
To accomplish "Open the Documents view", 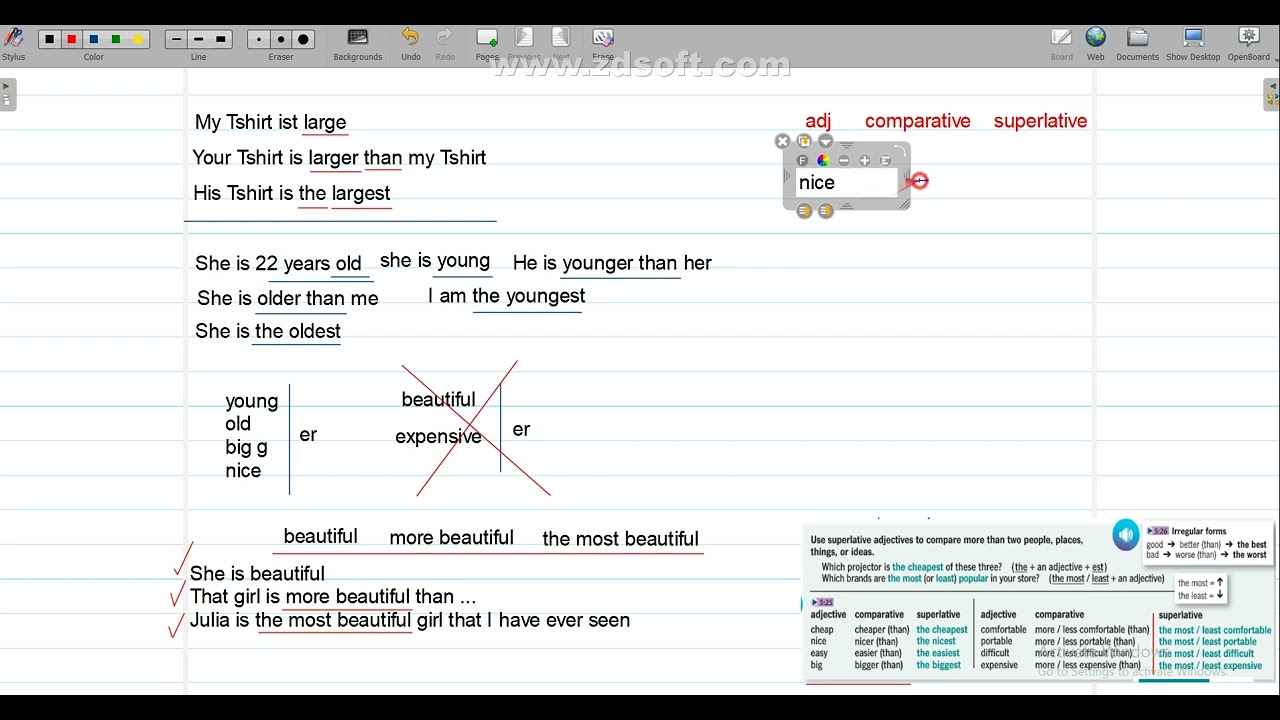I will pos(1137,44).
